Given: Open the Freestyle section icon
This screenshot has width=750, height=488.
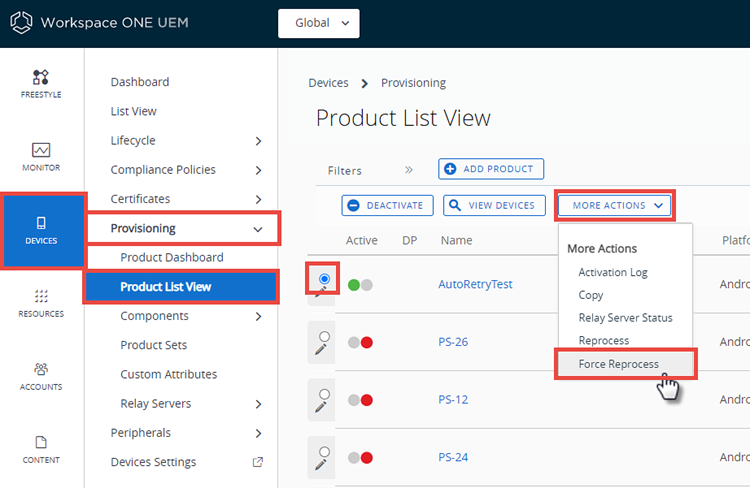Looking at the screenshot, I should 41,77.
